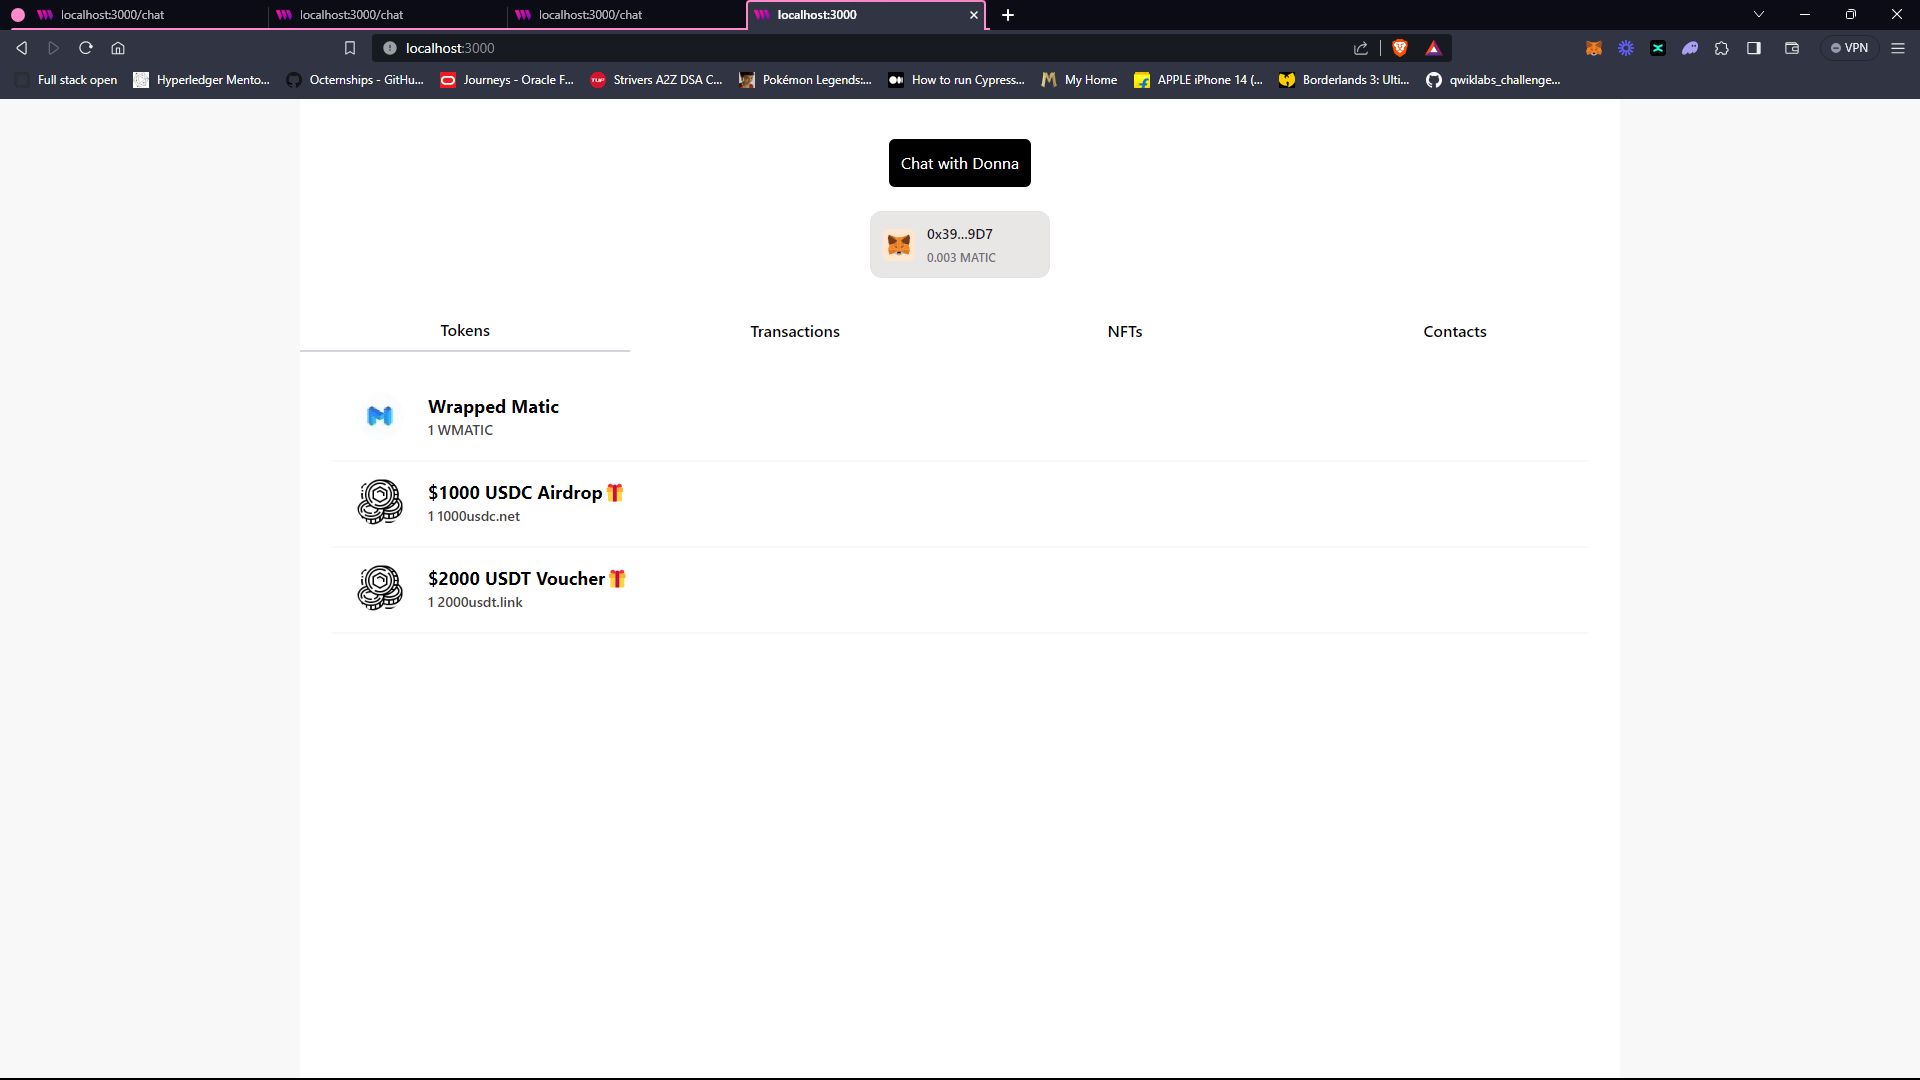The image size is (1920, 1080).
Task: Select the NFTs tab
Action: pyautogui.click(x=1125, y=331)
